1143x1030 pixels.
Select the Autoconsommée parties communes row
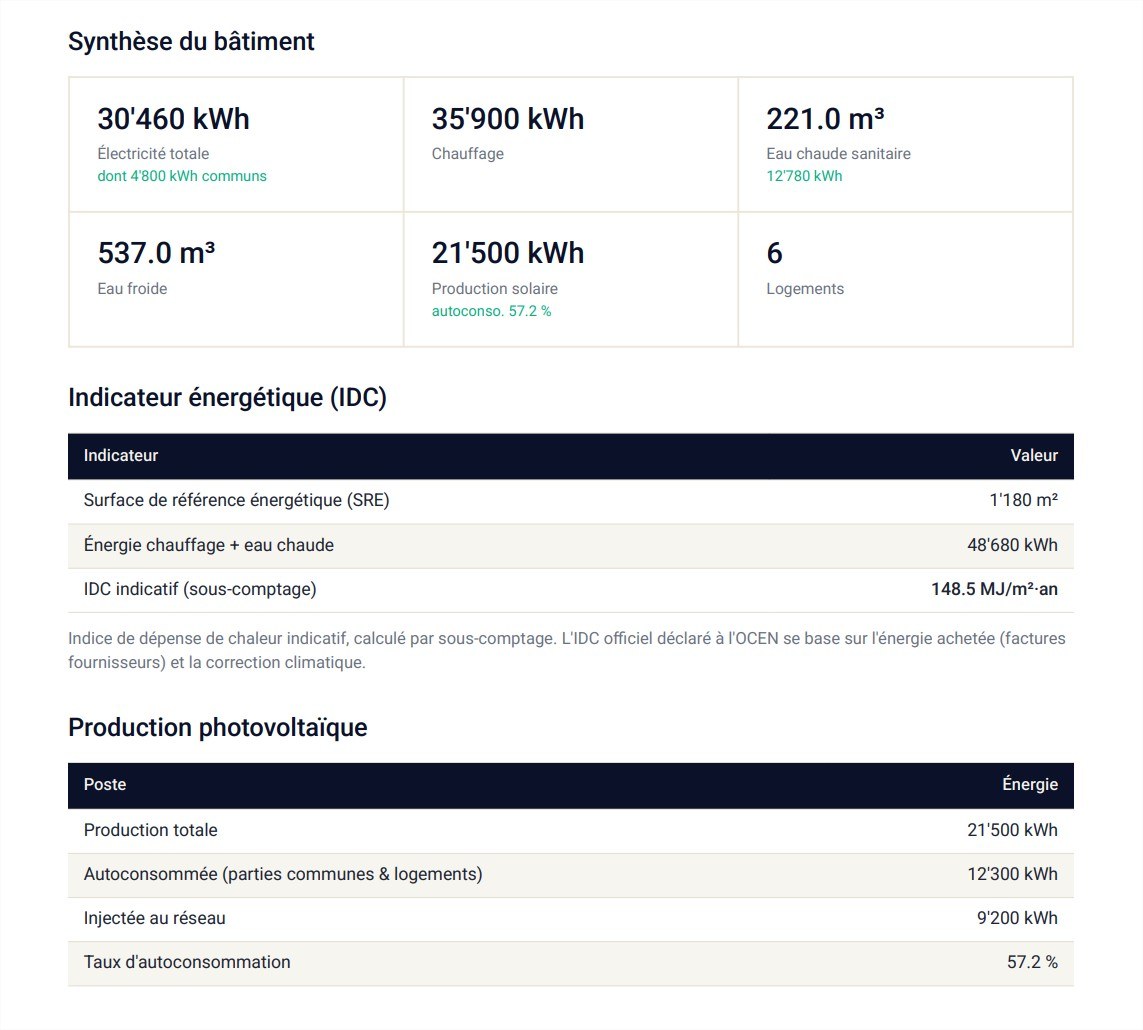[571, 875]
